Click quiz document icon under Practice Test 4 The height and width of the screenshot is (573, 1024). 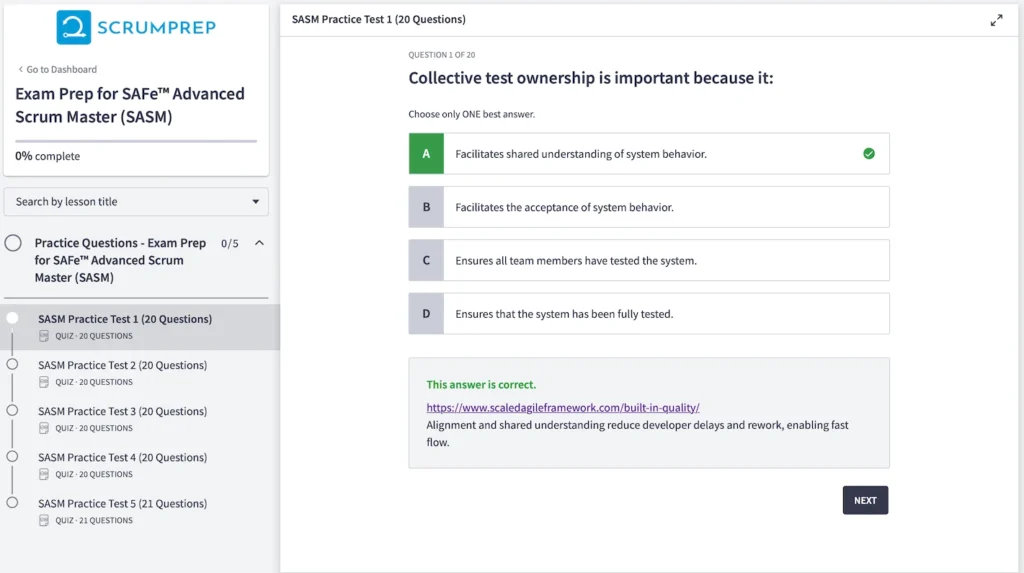coord(44,474)
